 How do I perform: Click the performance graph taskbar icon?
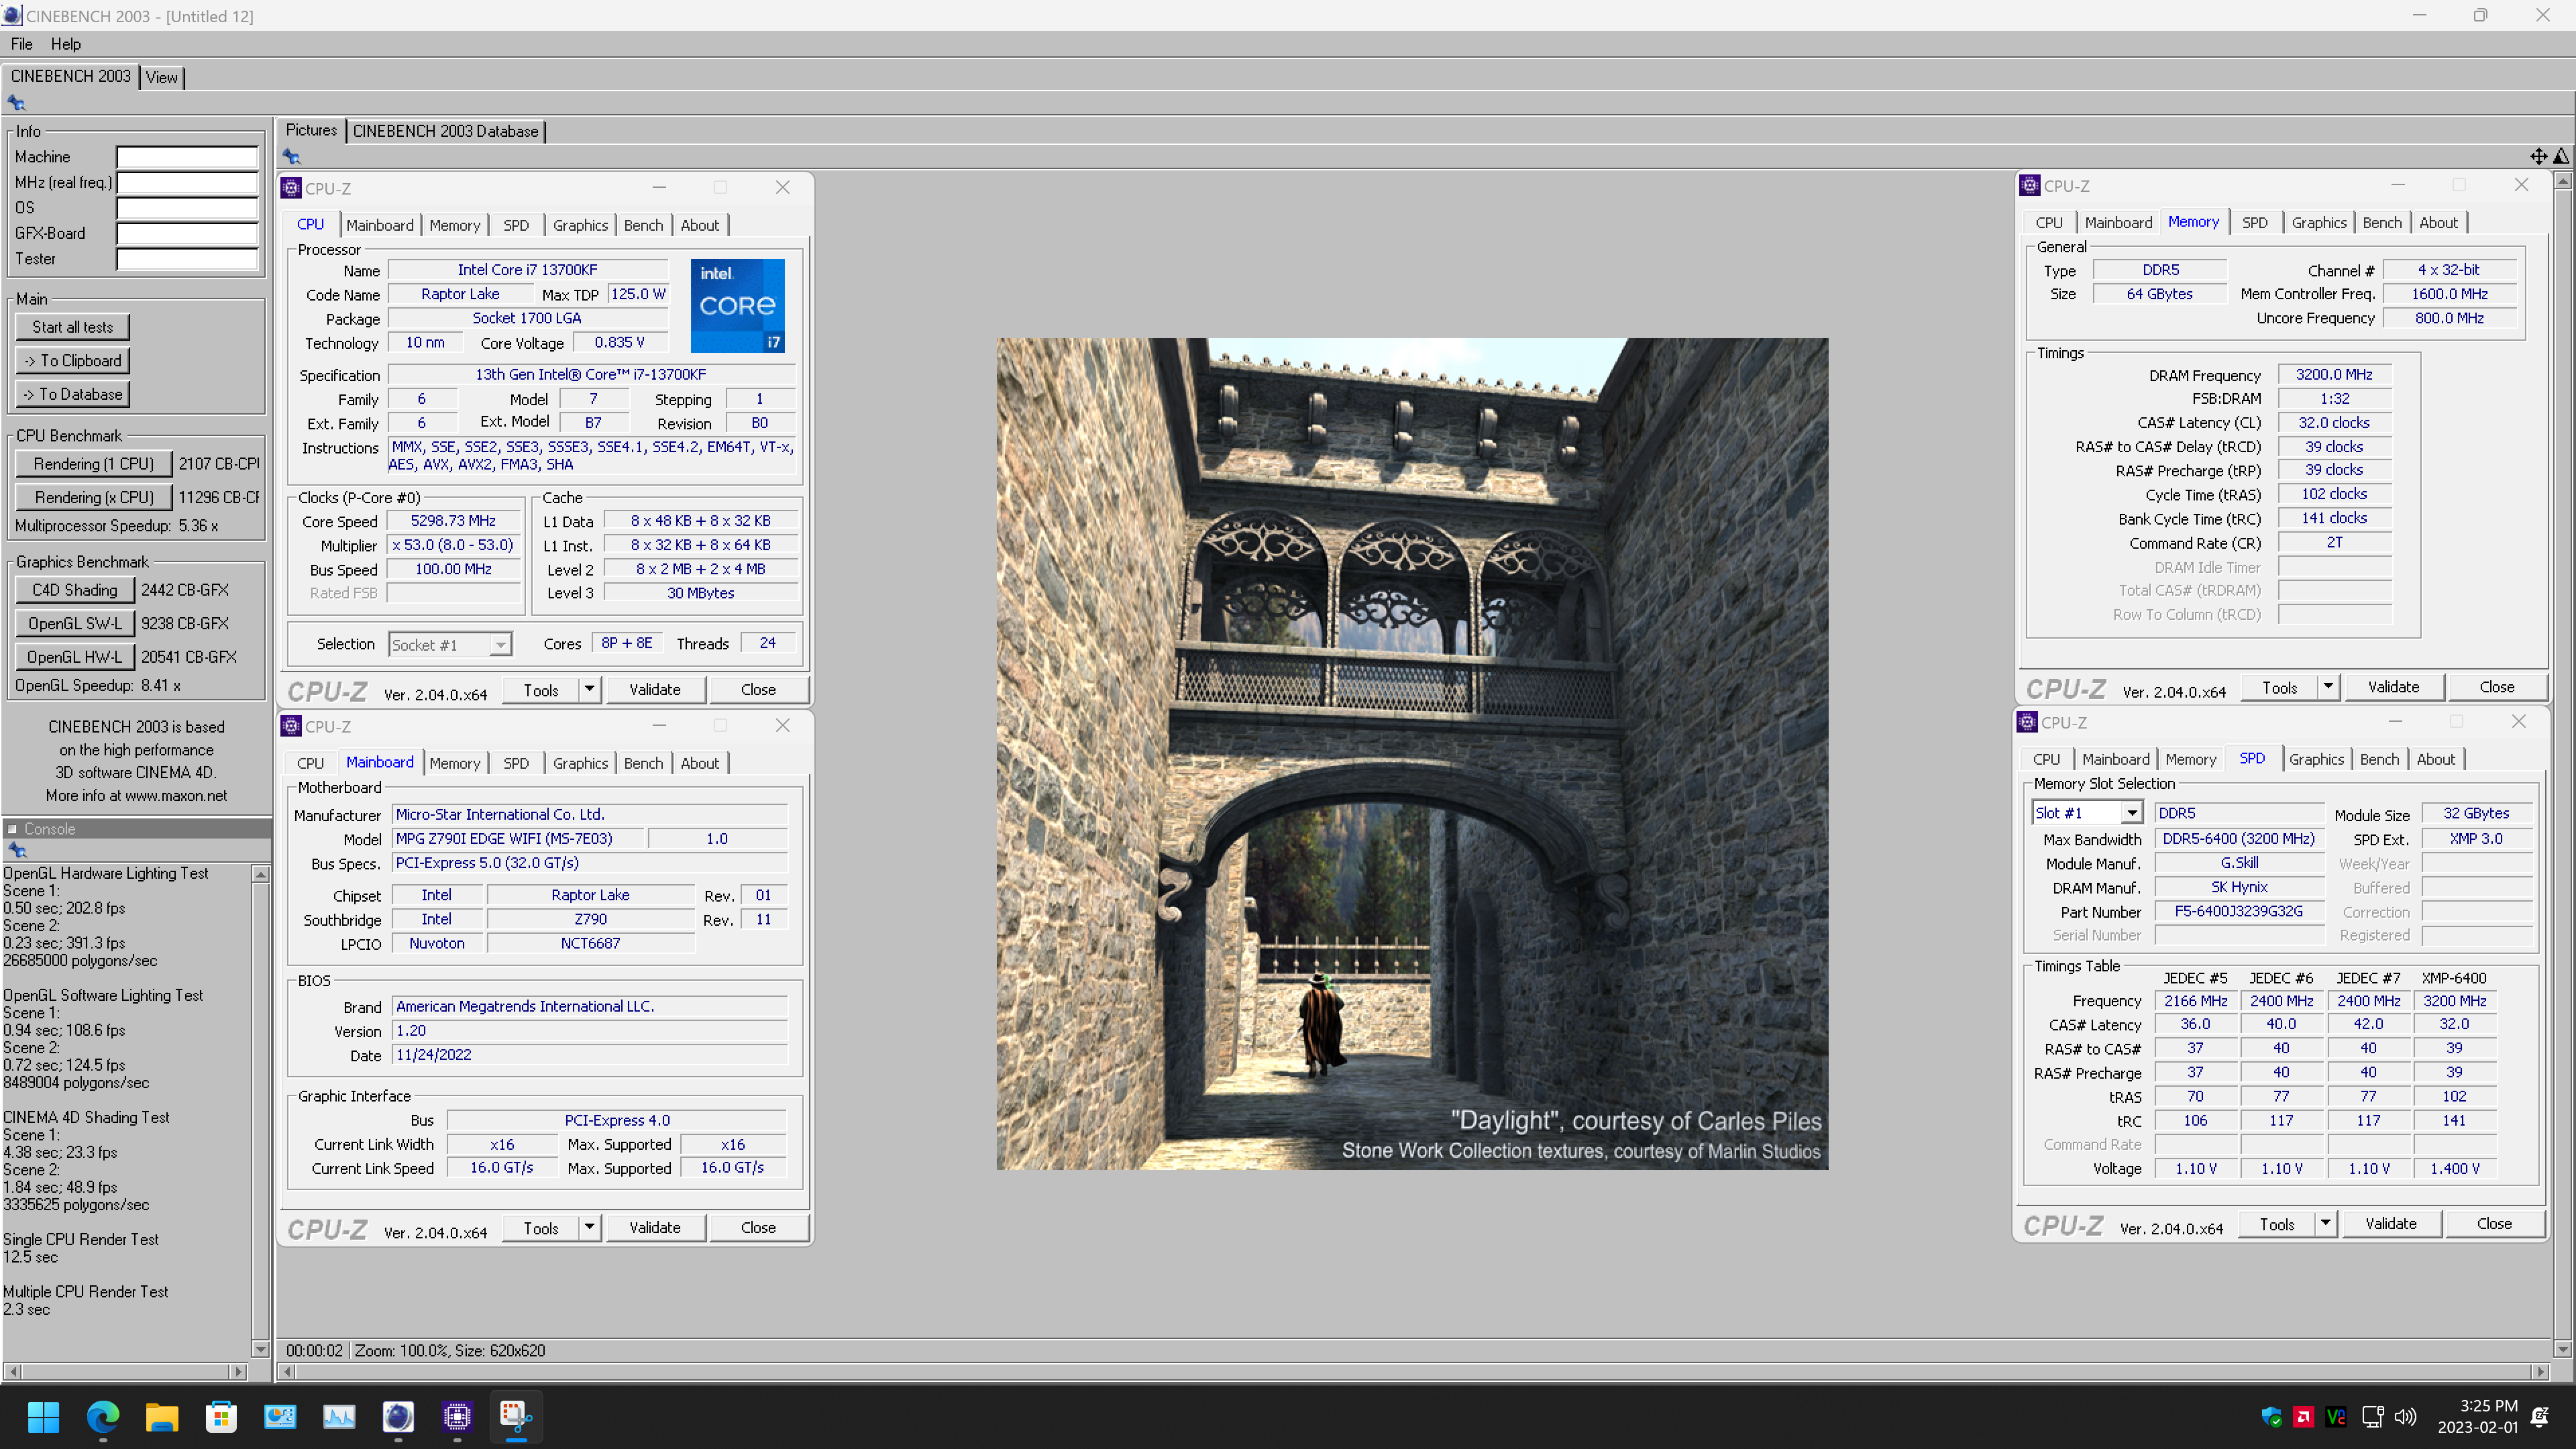(339, 1416)
